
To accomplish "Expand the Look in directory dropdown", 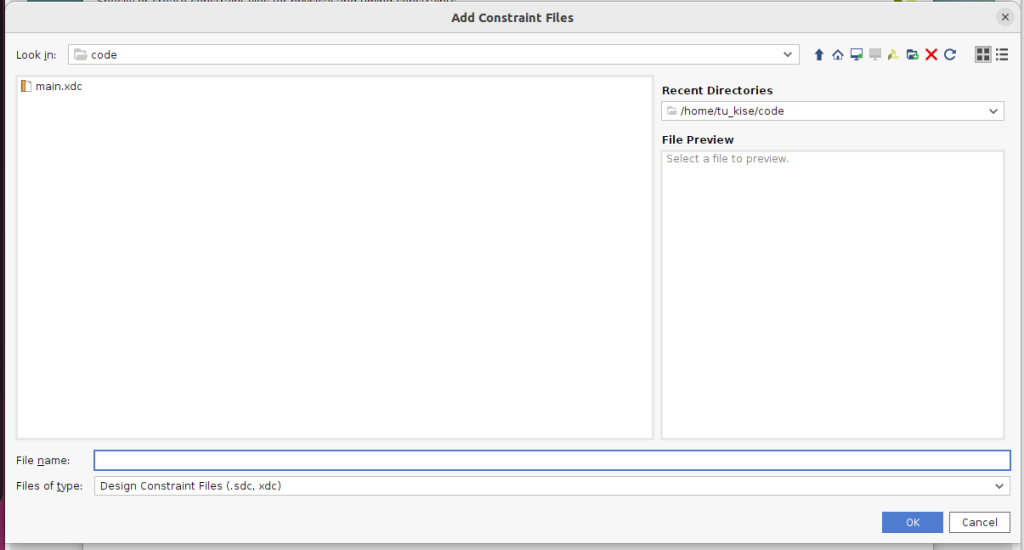I will coord(788,55).
